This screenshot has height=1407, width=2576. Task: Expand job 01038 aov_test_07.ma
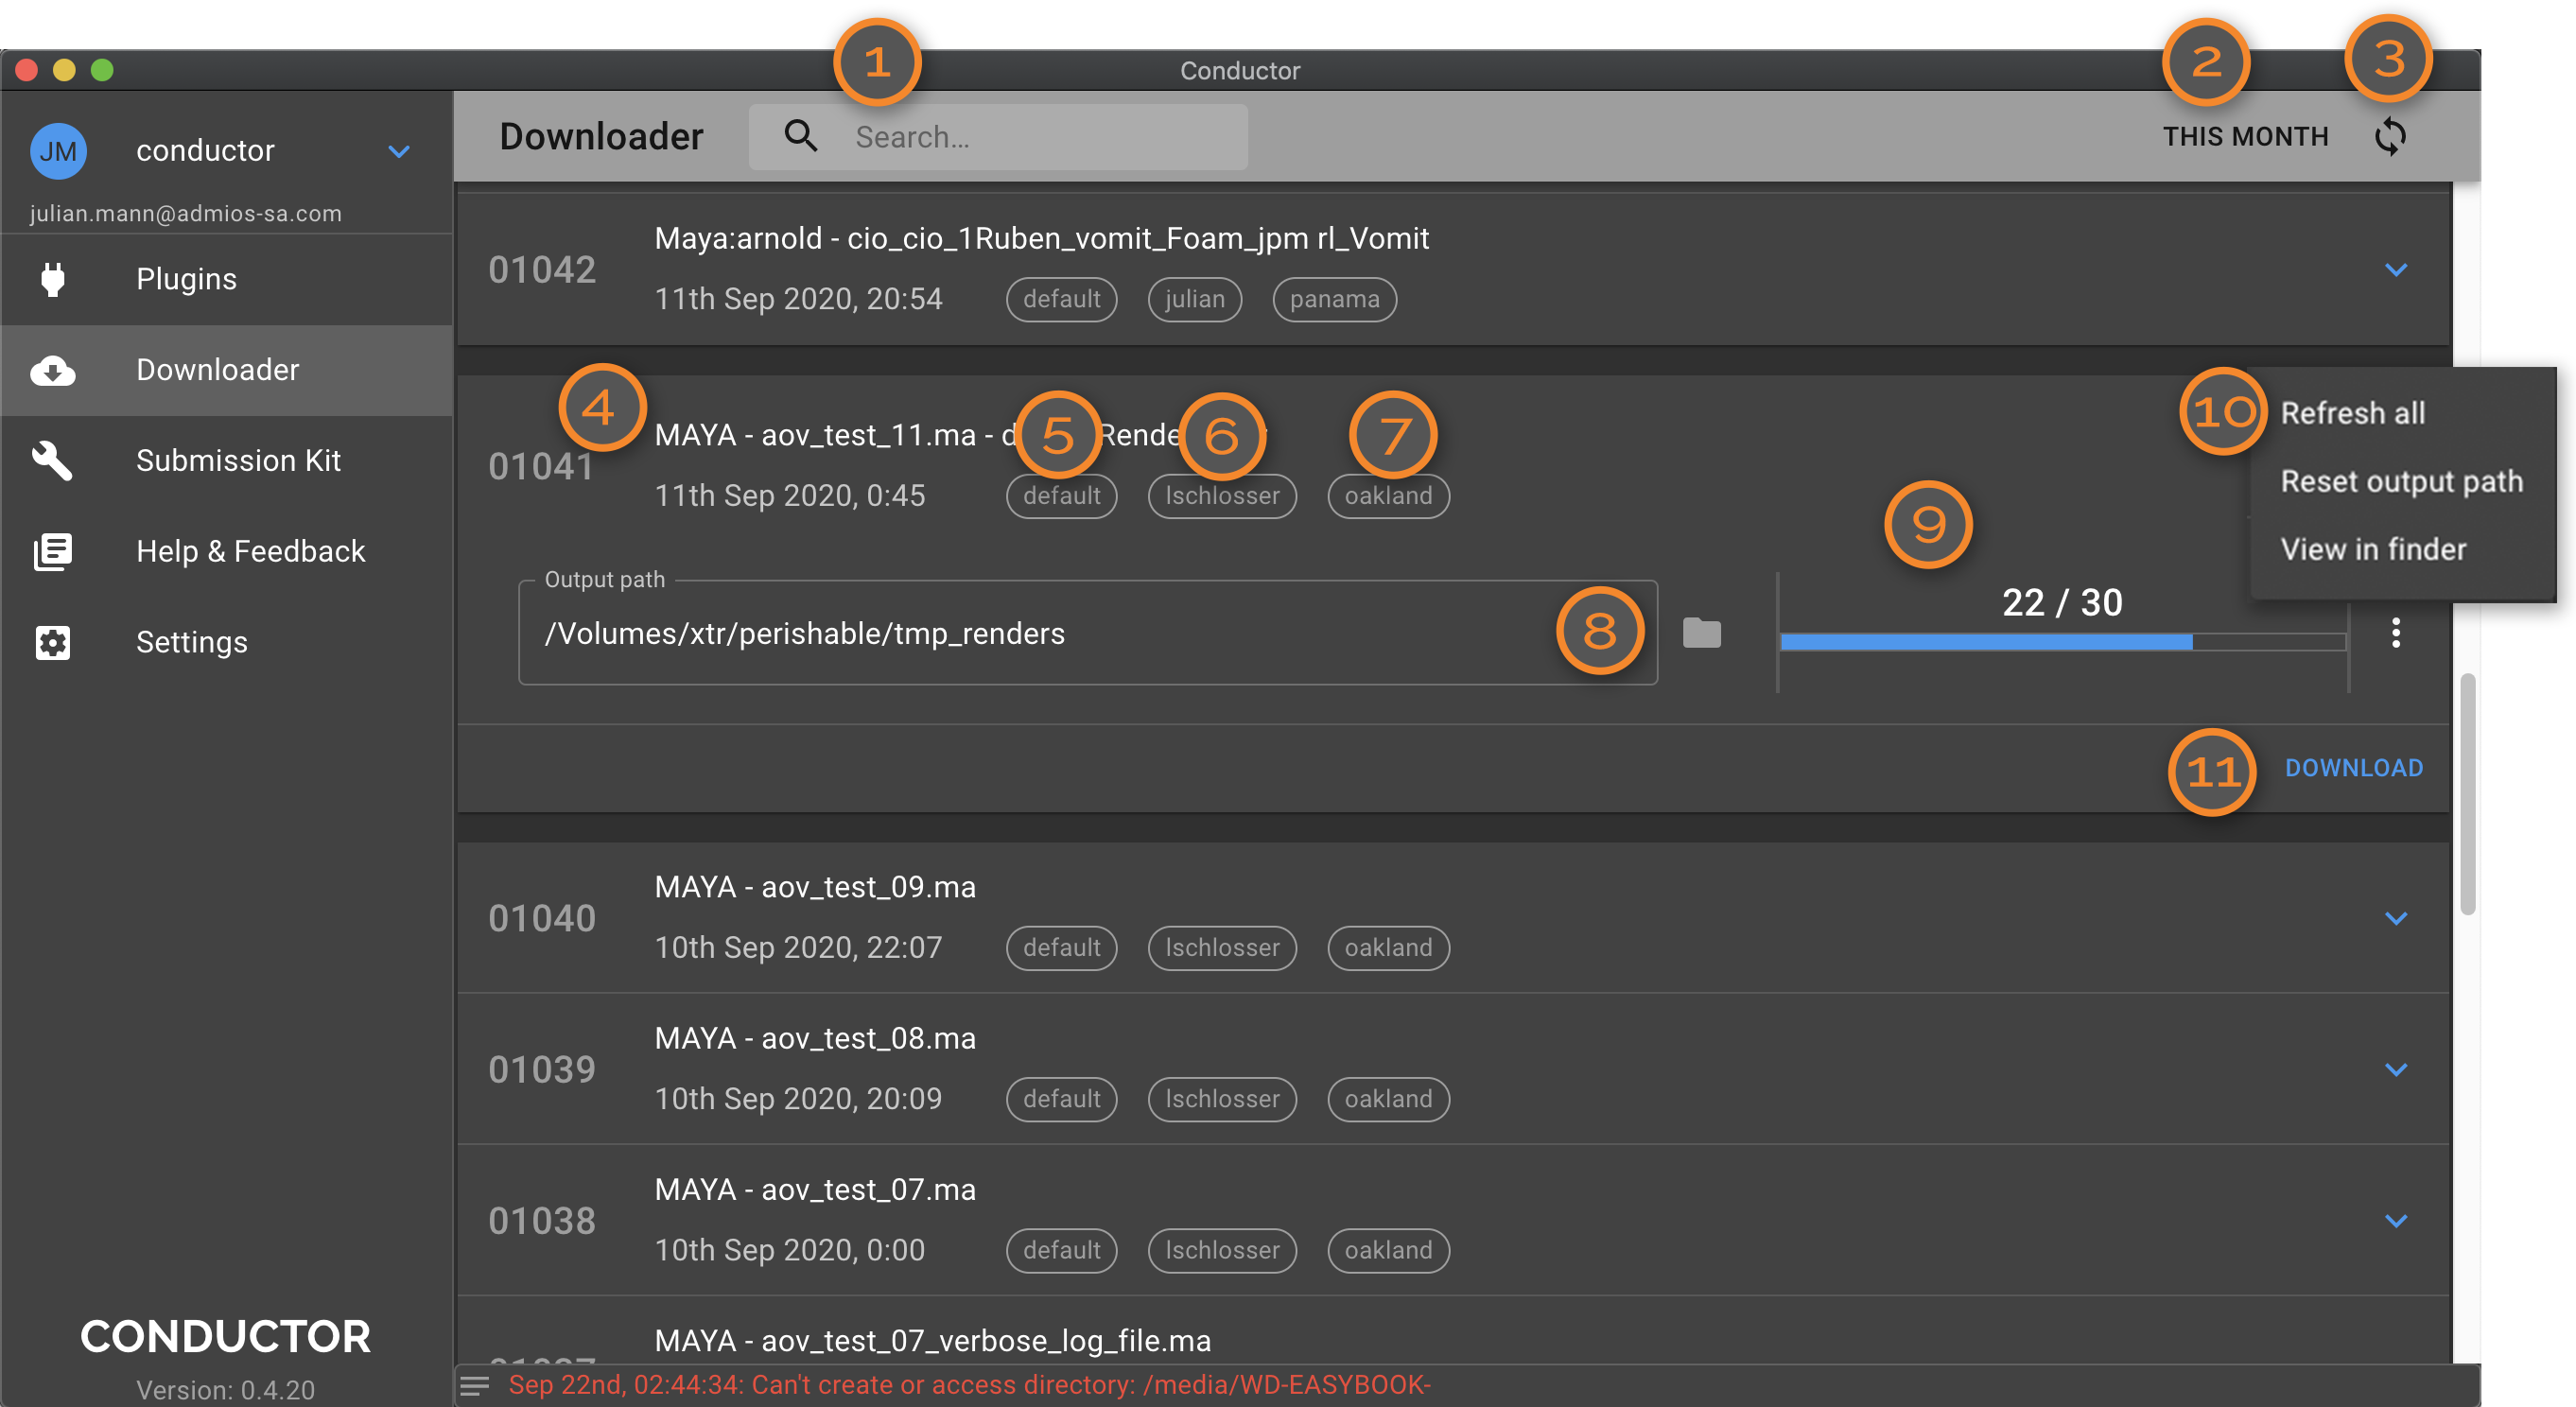point(2396,1221)
